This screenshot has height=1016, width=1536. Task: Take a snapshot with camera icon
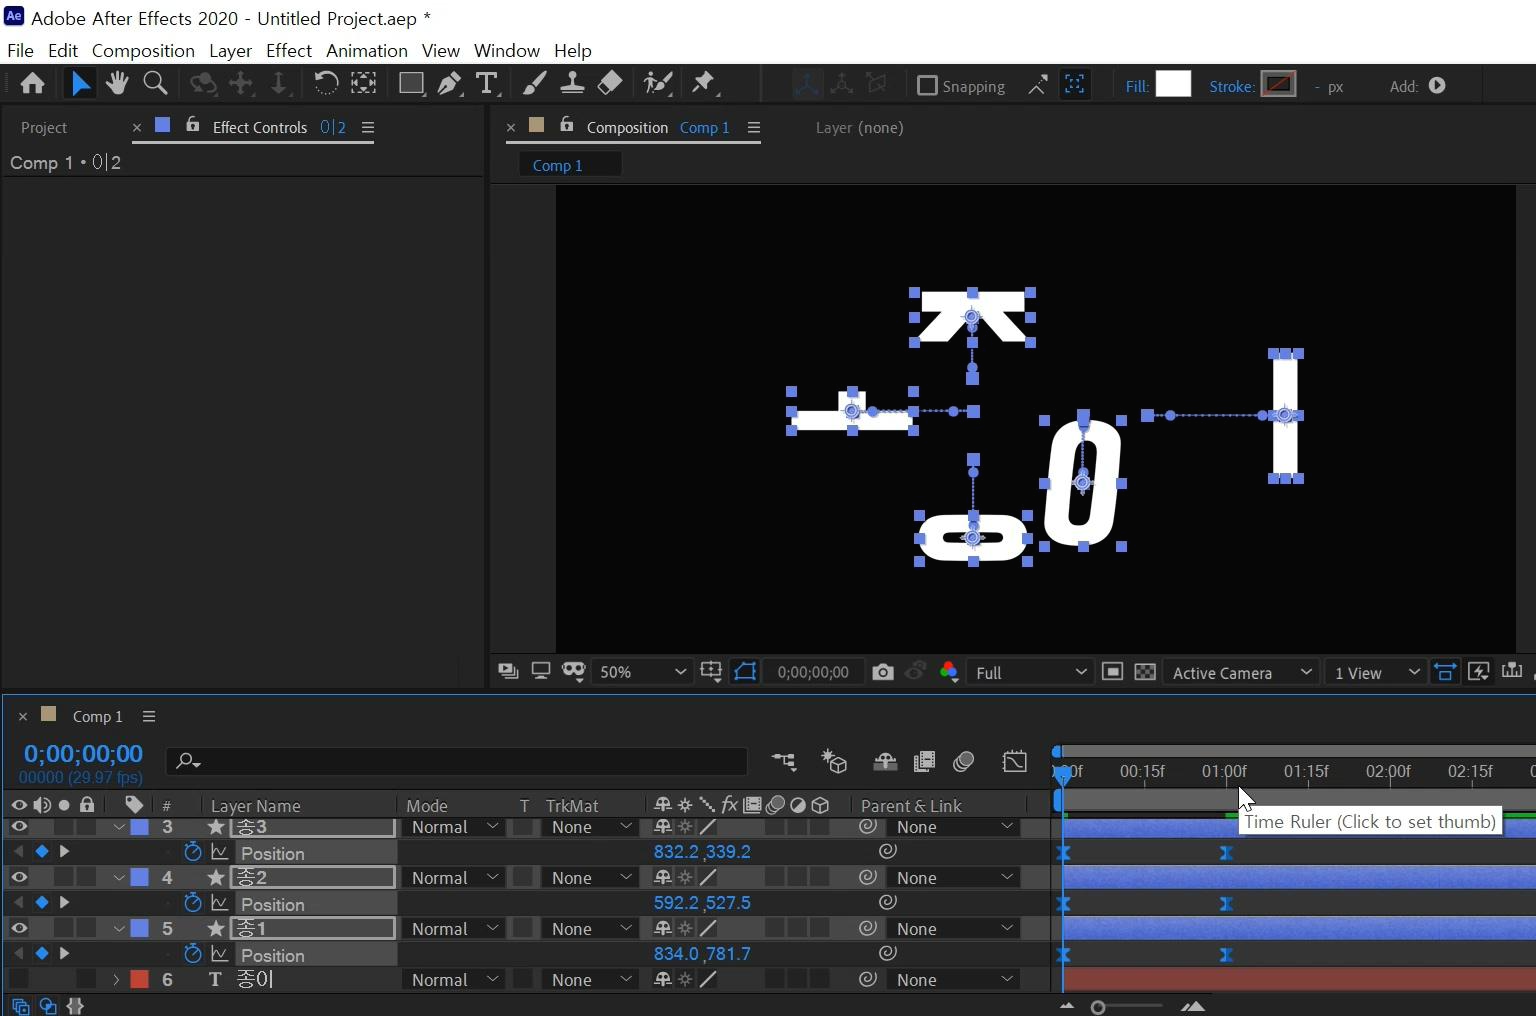[882, 672]
